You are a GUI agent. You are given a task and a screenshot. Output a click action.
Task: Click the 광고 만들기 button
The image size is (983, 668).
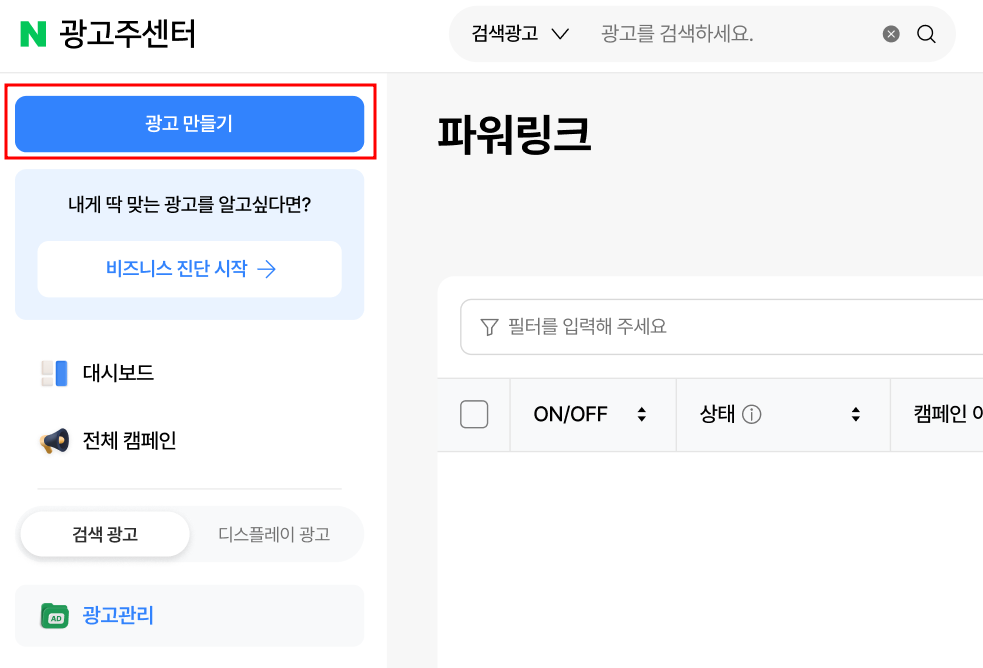pyautogui.click(x=189, y=123)
